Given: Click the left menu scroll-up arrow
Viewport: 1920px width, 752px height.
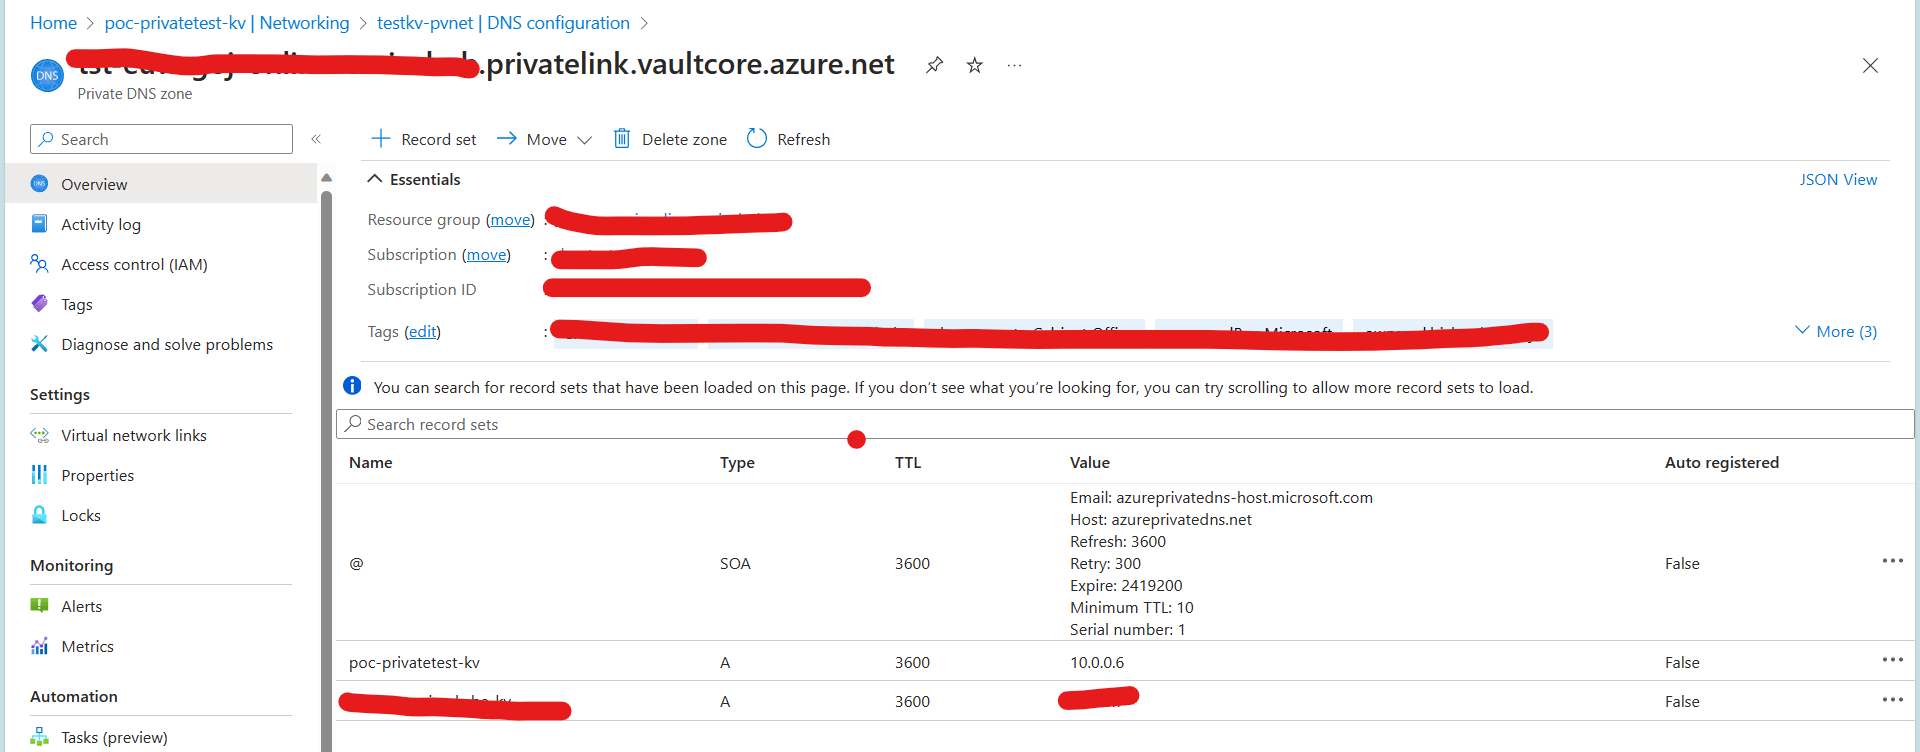Looking at the screenshot, I should (x=326, y=177).
